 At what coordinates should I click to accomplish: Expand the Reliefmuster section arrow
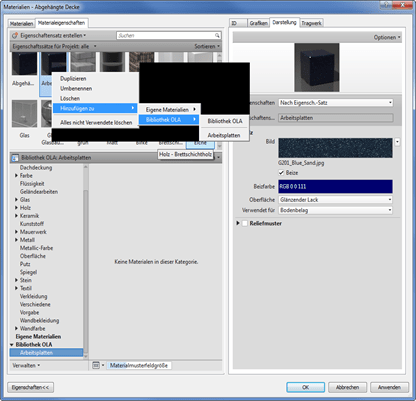238,223
